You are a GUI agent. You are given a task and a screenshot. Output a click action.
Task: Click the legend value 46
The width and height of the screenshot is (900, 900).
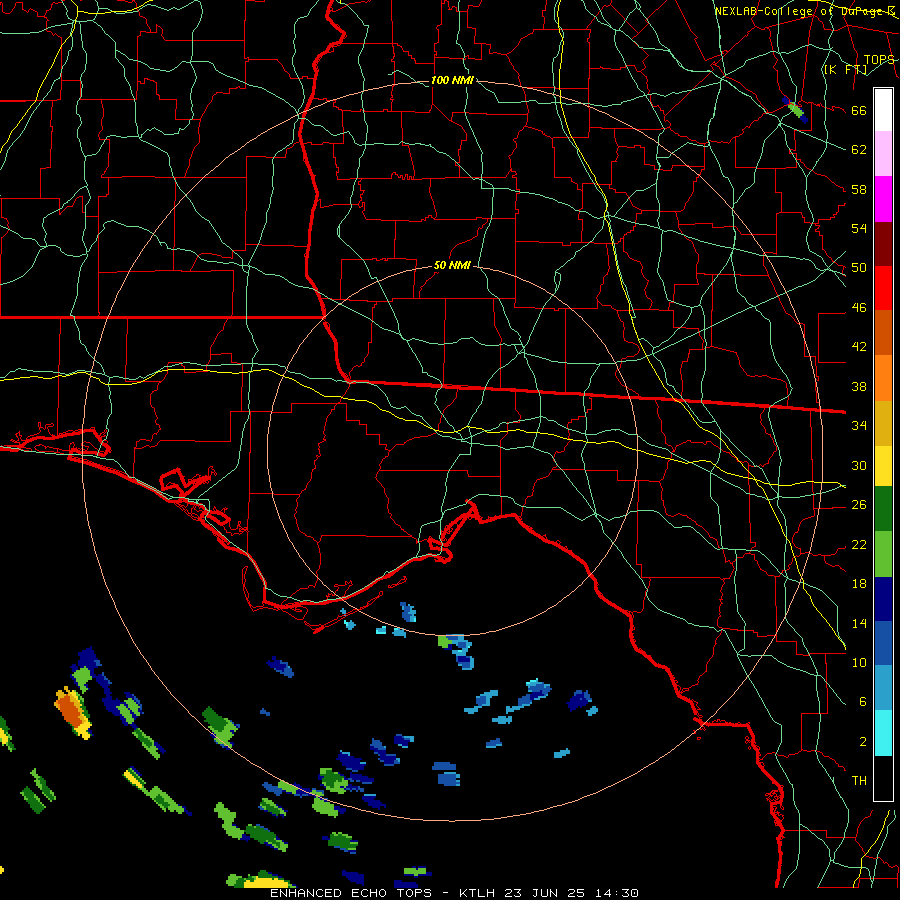tap(859, 308)
